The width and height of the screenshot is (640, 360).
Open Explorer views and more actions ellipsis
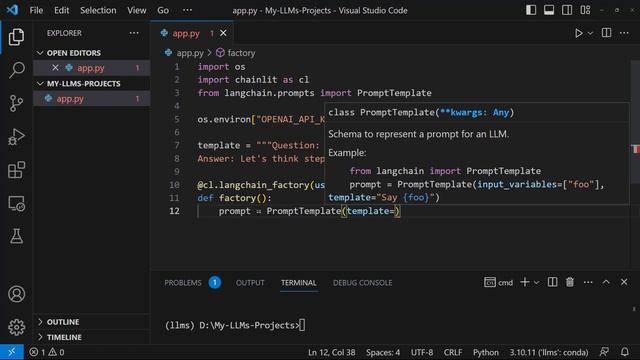point(134,33)
